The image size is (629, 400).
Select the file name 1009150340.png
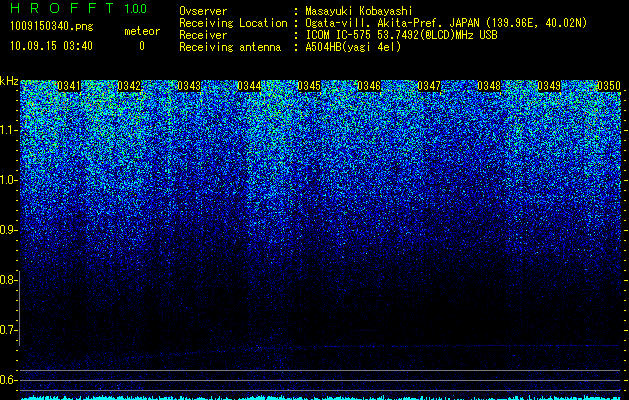(x=52, y=27)
